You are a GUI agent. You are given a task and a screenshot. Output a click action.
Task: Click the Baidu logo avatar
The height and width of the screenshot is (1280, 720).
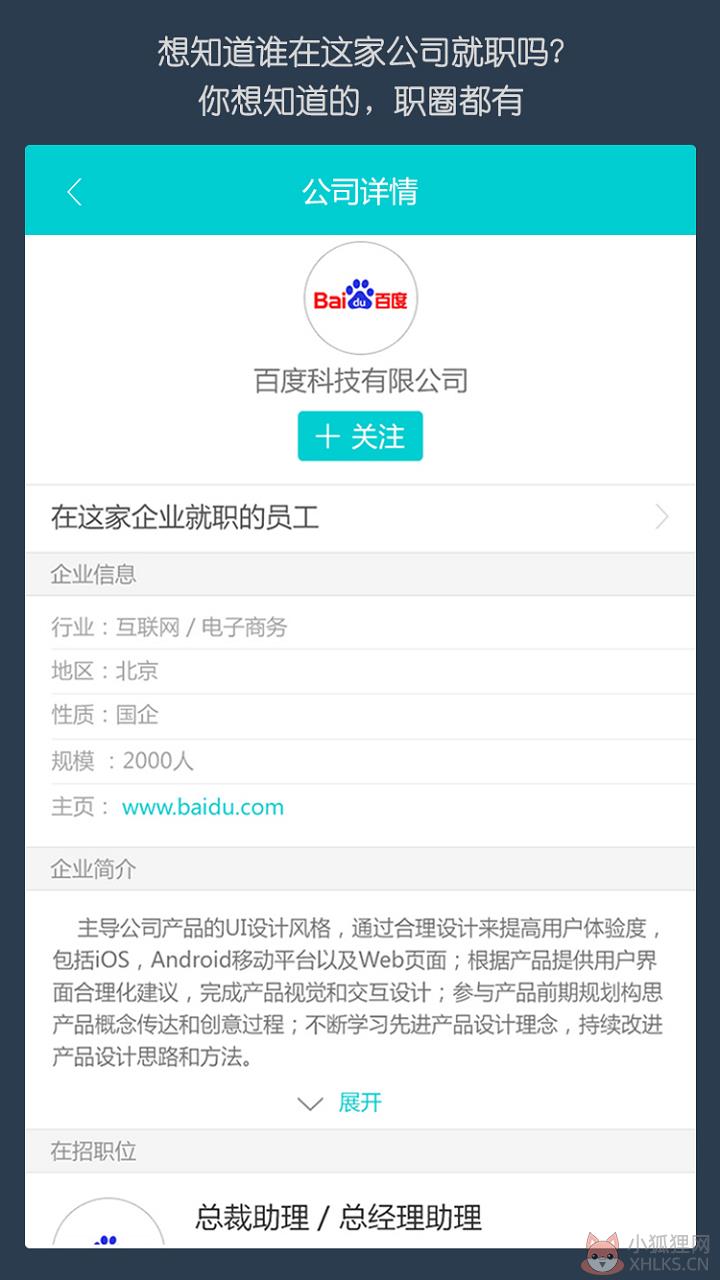coord(360,298)
